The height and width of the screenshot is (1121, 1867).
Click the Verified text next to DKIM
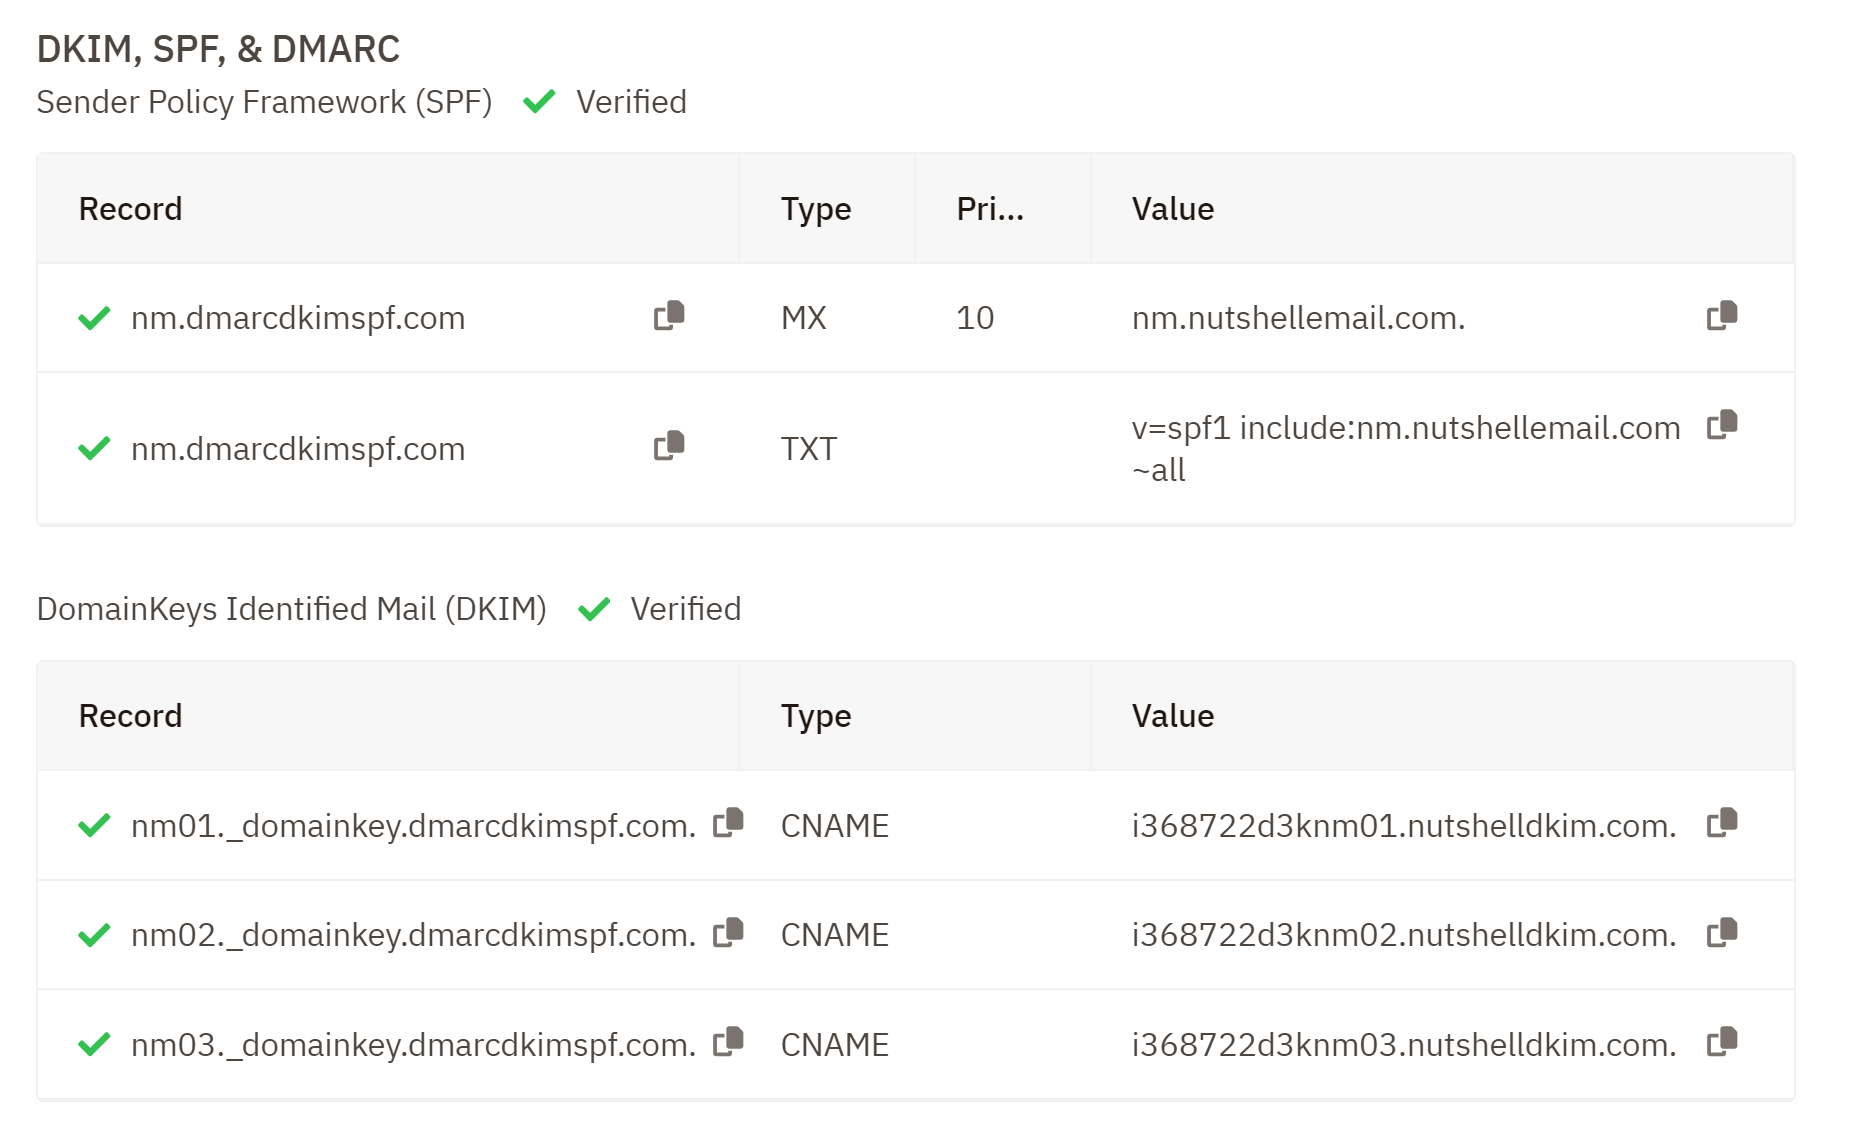pos(686,609)
